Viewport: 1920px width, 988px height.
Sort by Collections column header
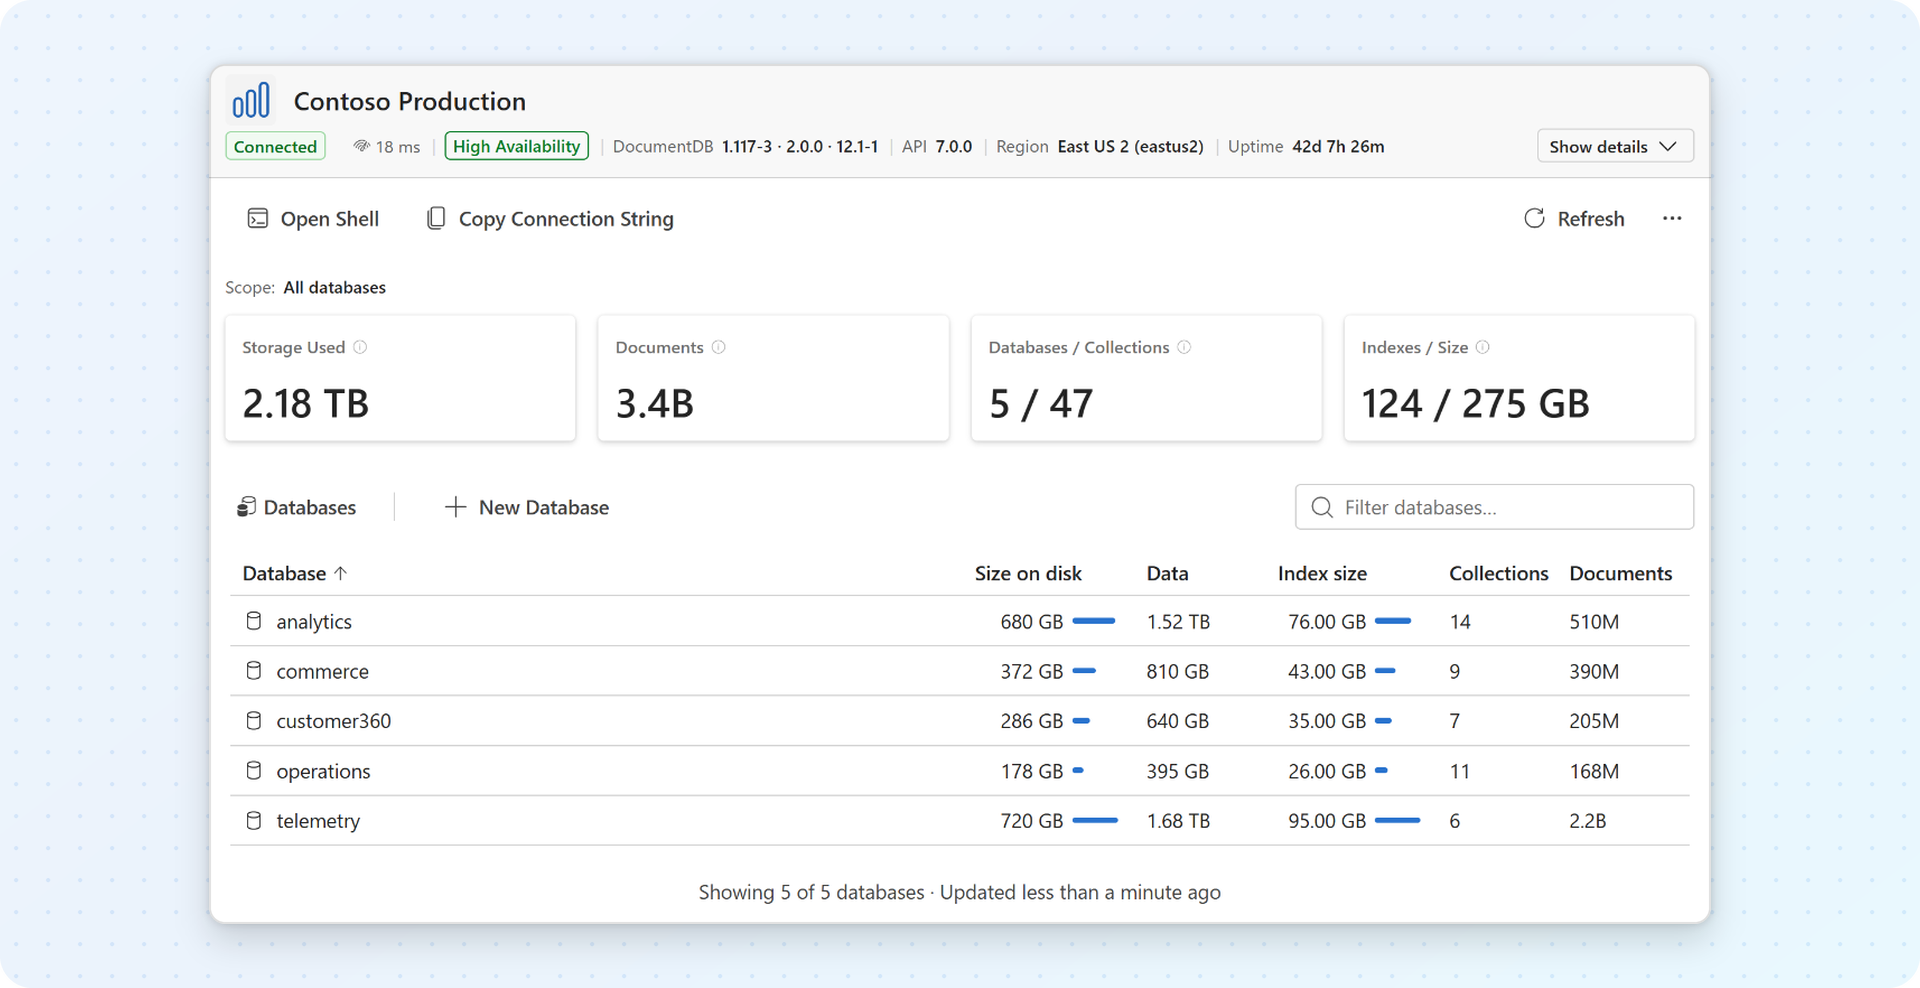pos(1498,573)
